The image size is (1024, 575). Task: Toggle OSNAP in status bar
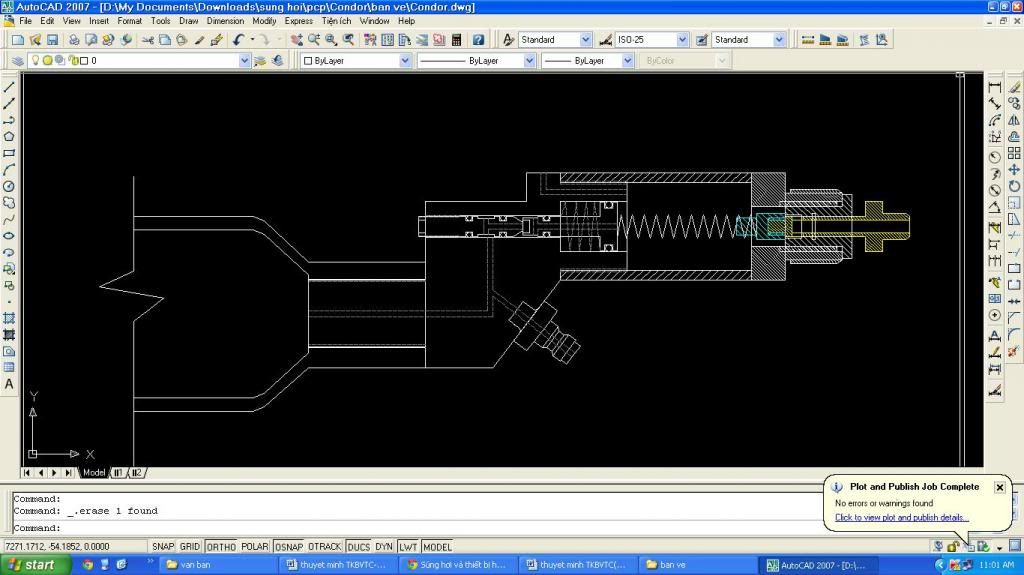[289, 547]
